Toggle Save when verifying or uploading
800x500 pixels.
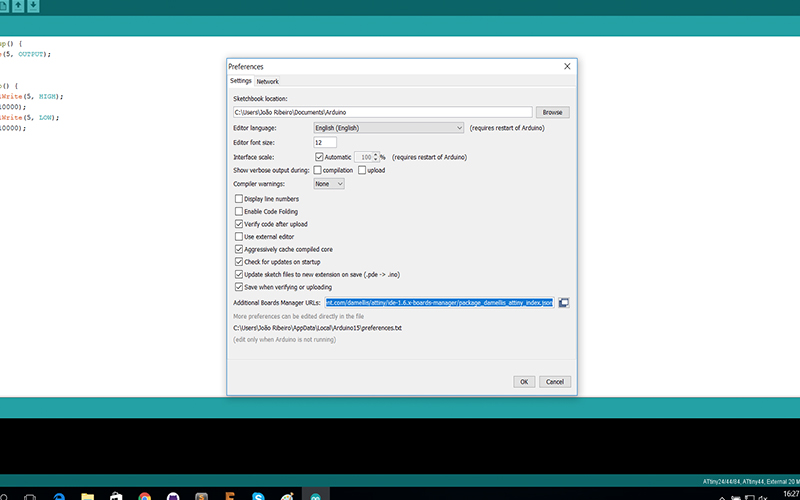pos(238,287)
